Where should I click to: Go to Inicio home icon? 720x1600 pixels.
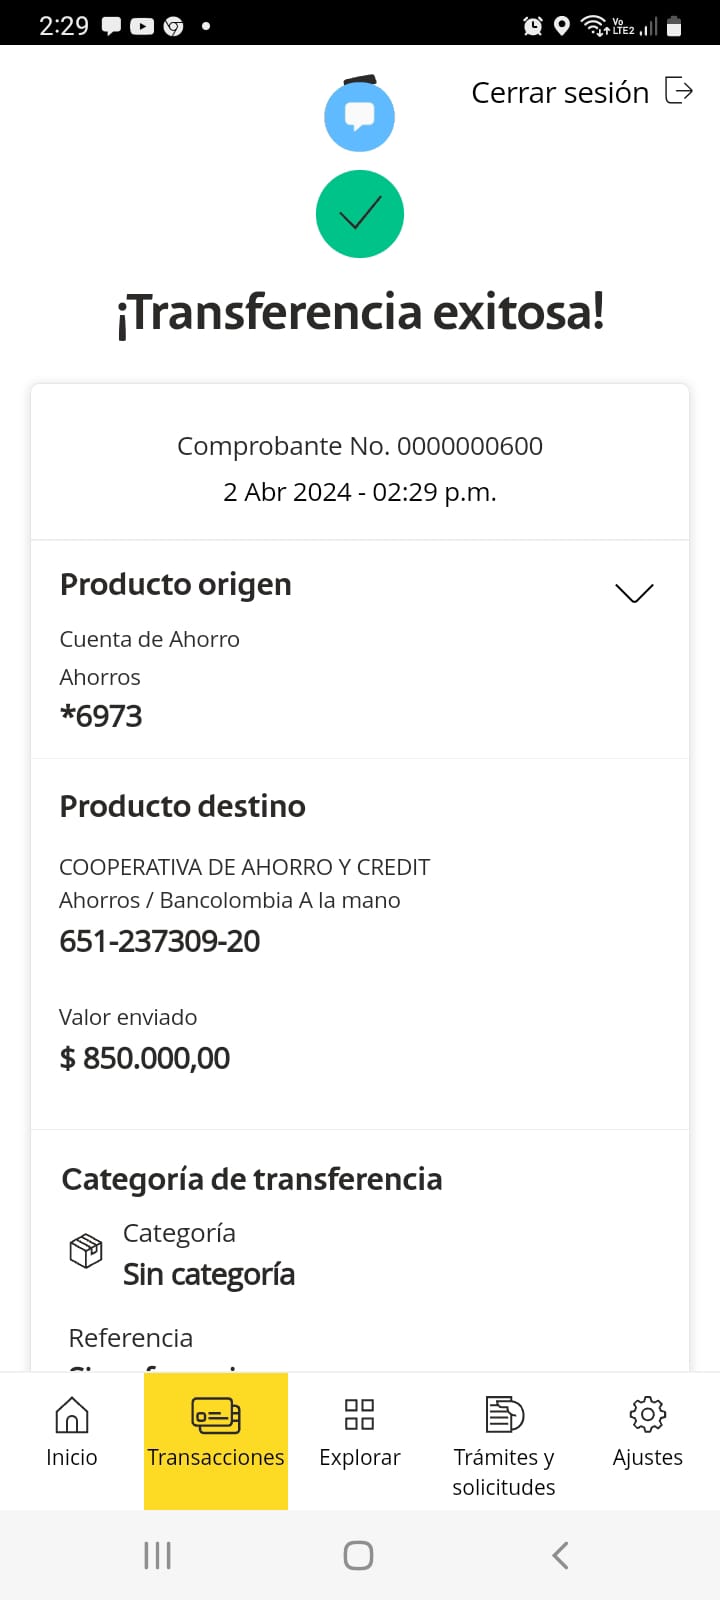pos(72,1415)
